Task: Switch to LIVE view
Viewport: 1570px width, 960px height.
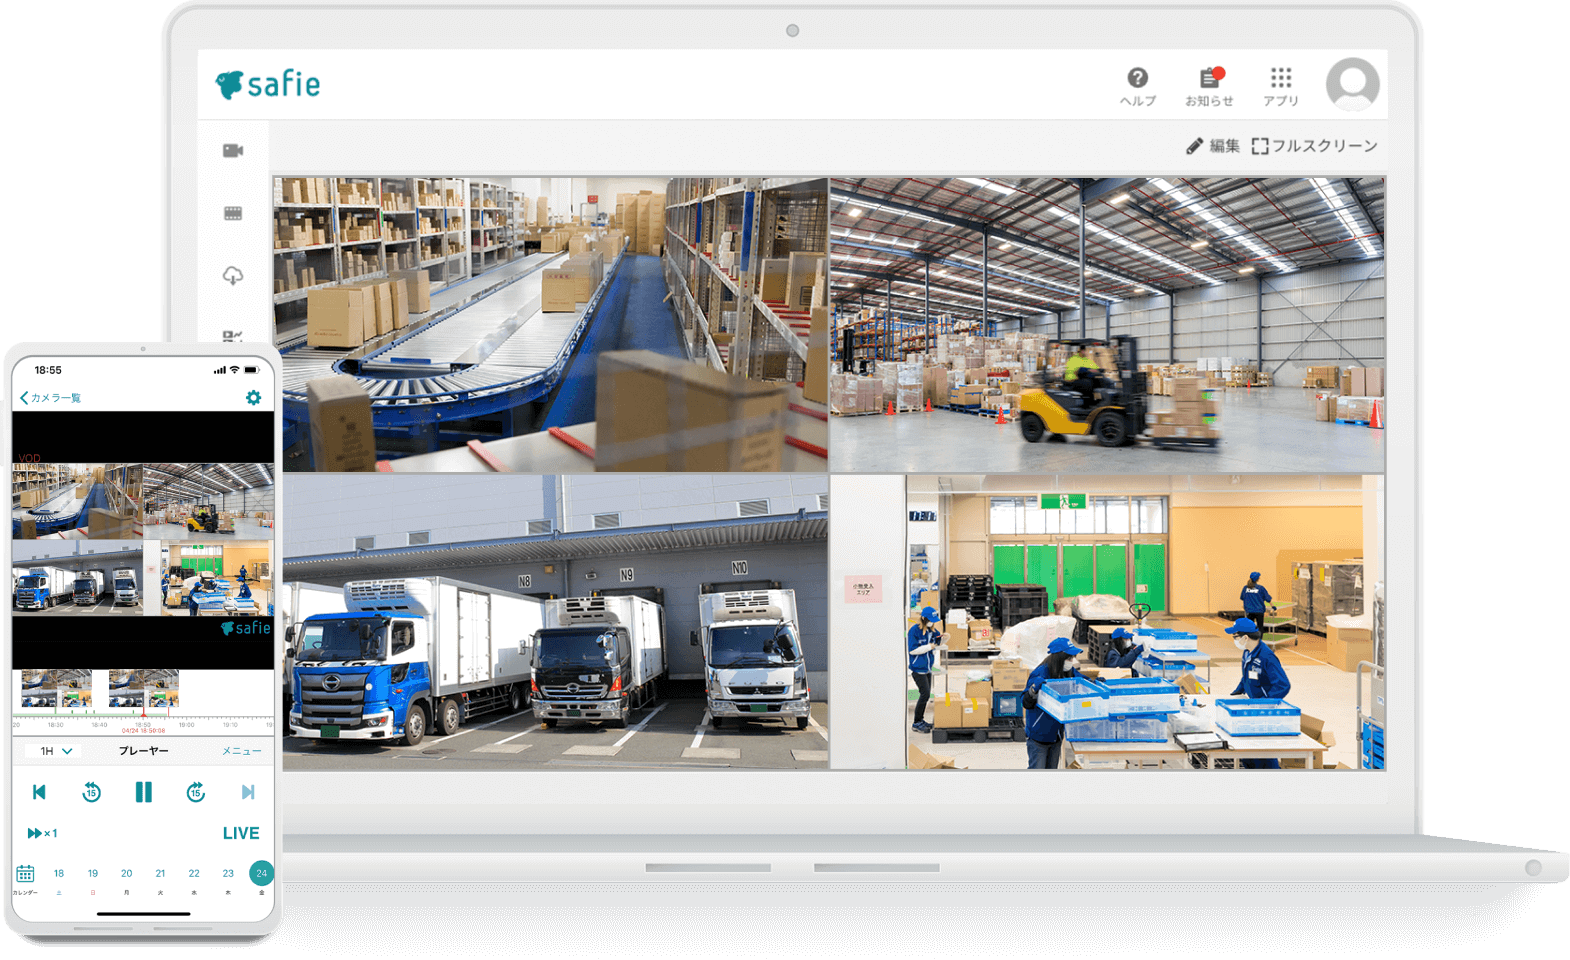Action: [x=240, y=833]
